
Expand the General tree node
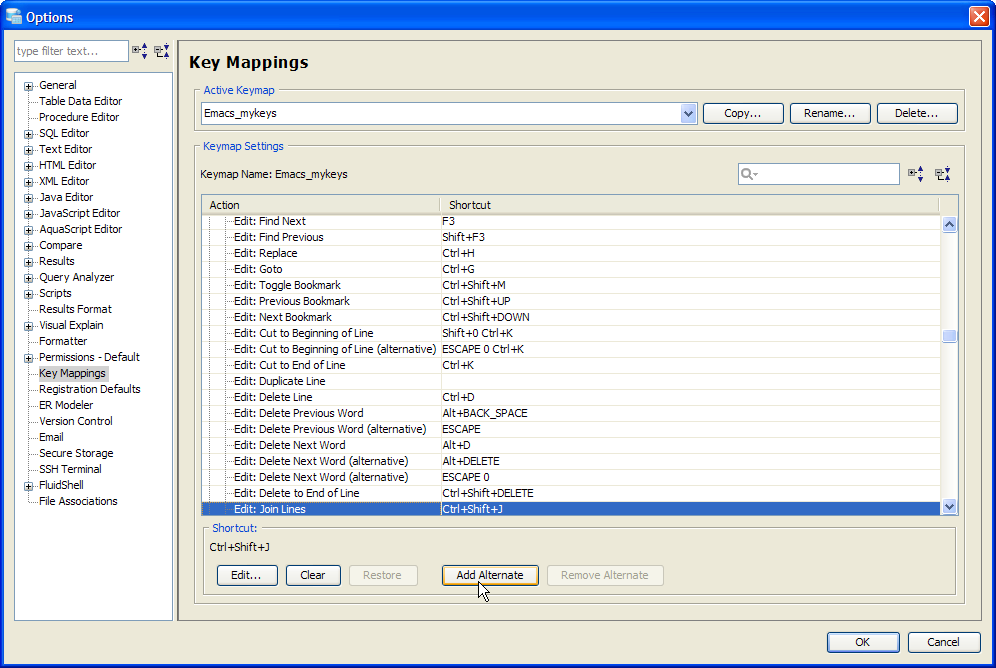(29, 86)
